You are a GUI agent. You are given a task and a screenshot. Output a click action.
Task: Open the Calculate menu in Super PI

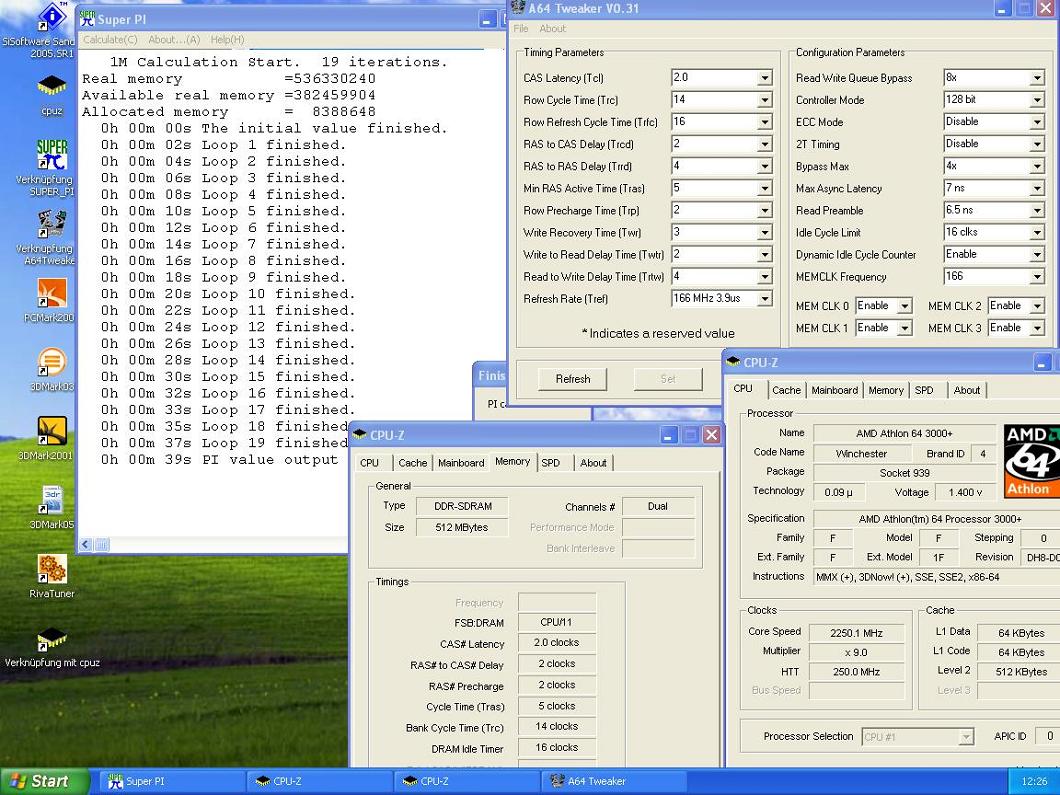(110, 40)
